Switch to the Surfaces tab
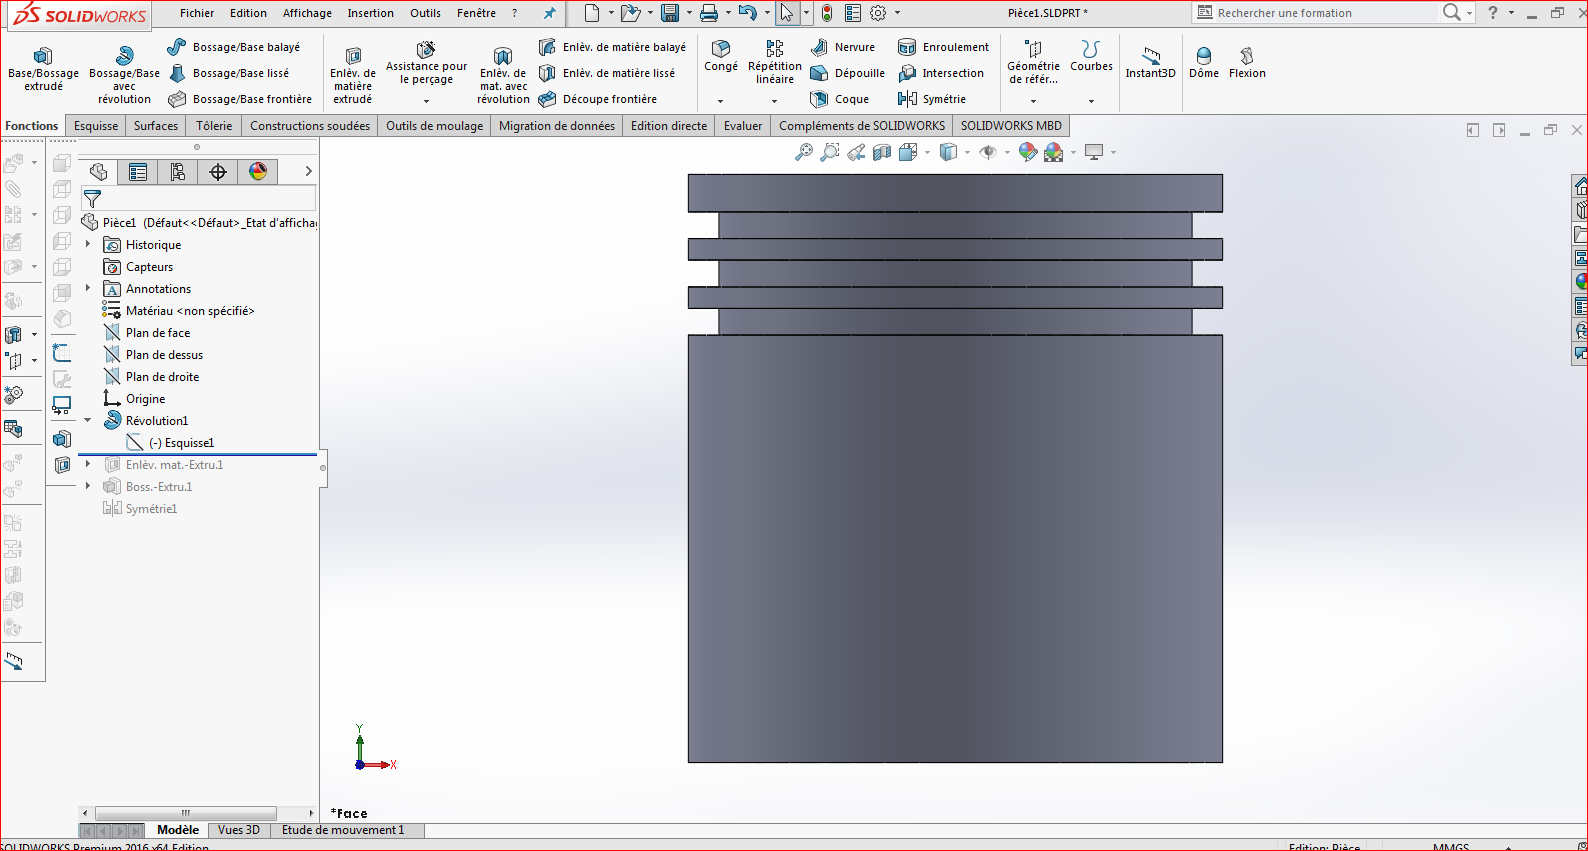This screenshot has height=851, width=1588. [156, 126]
